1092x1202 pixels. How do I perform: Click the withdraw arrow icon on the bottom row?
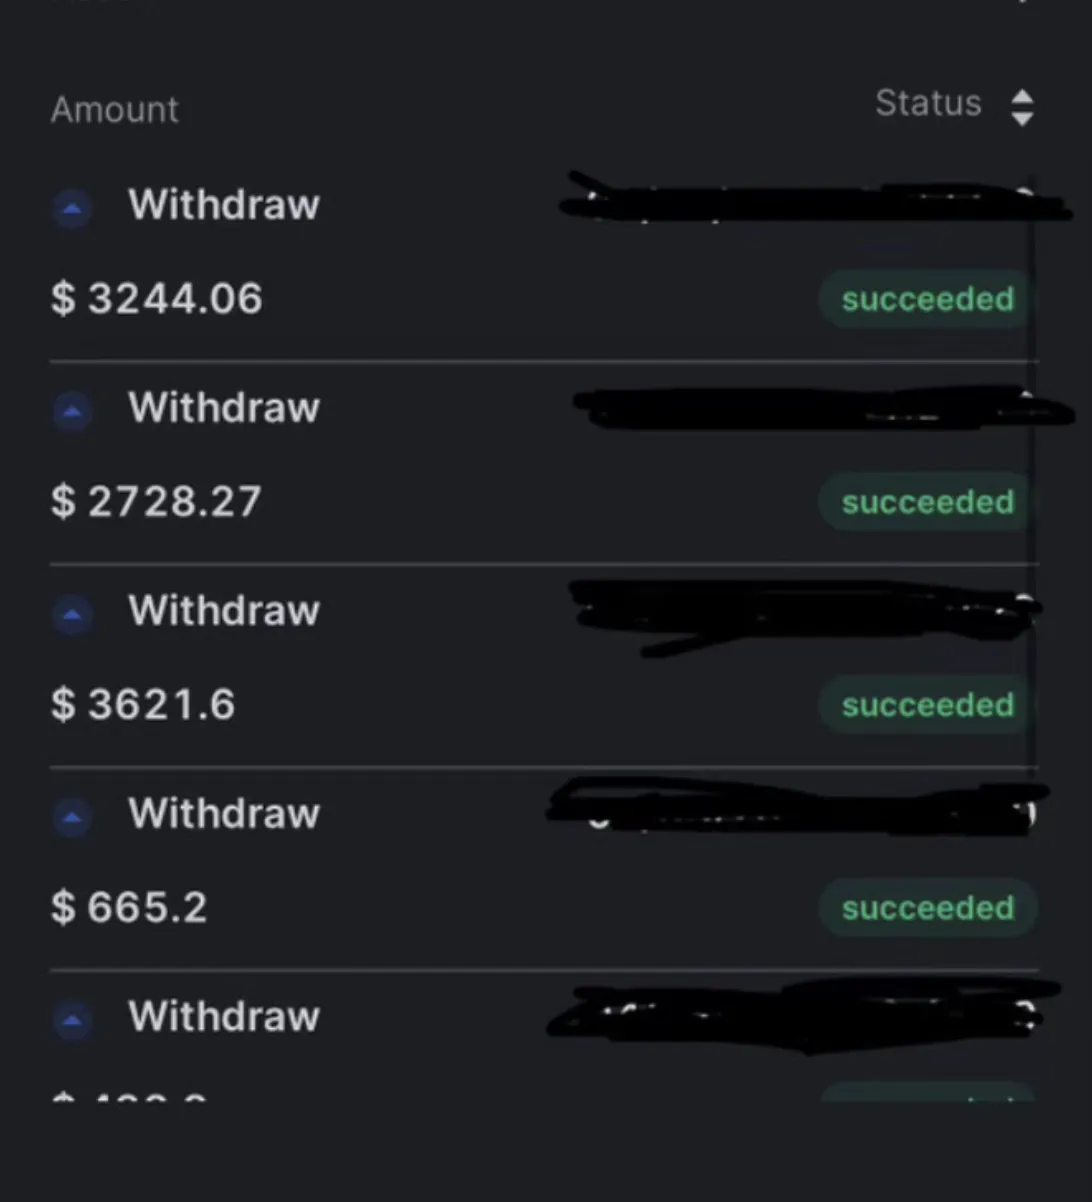[72, 1020]
